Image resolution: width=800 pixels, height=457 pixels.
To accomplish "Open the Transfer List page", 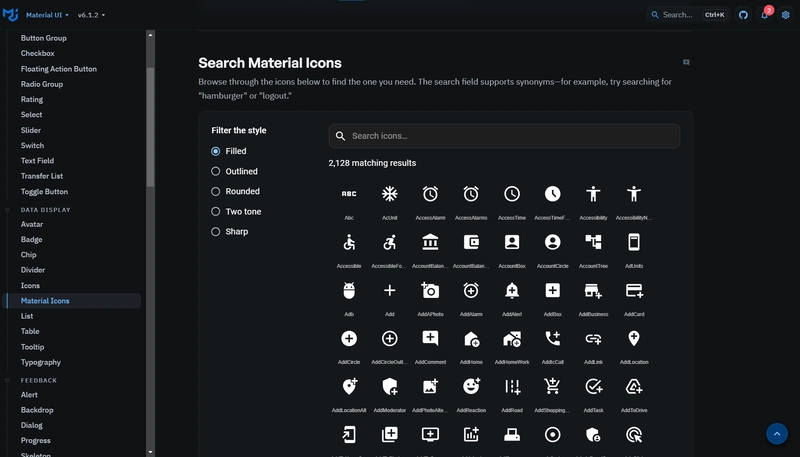I will 42,176.
